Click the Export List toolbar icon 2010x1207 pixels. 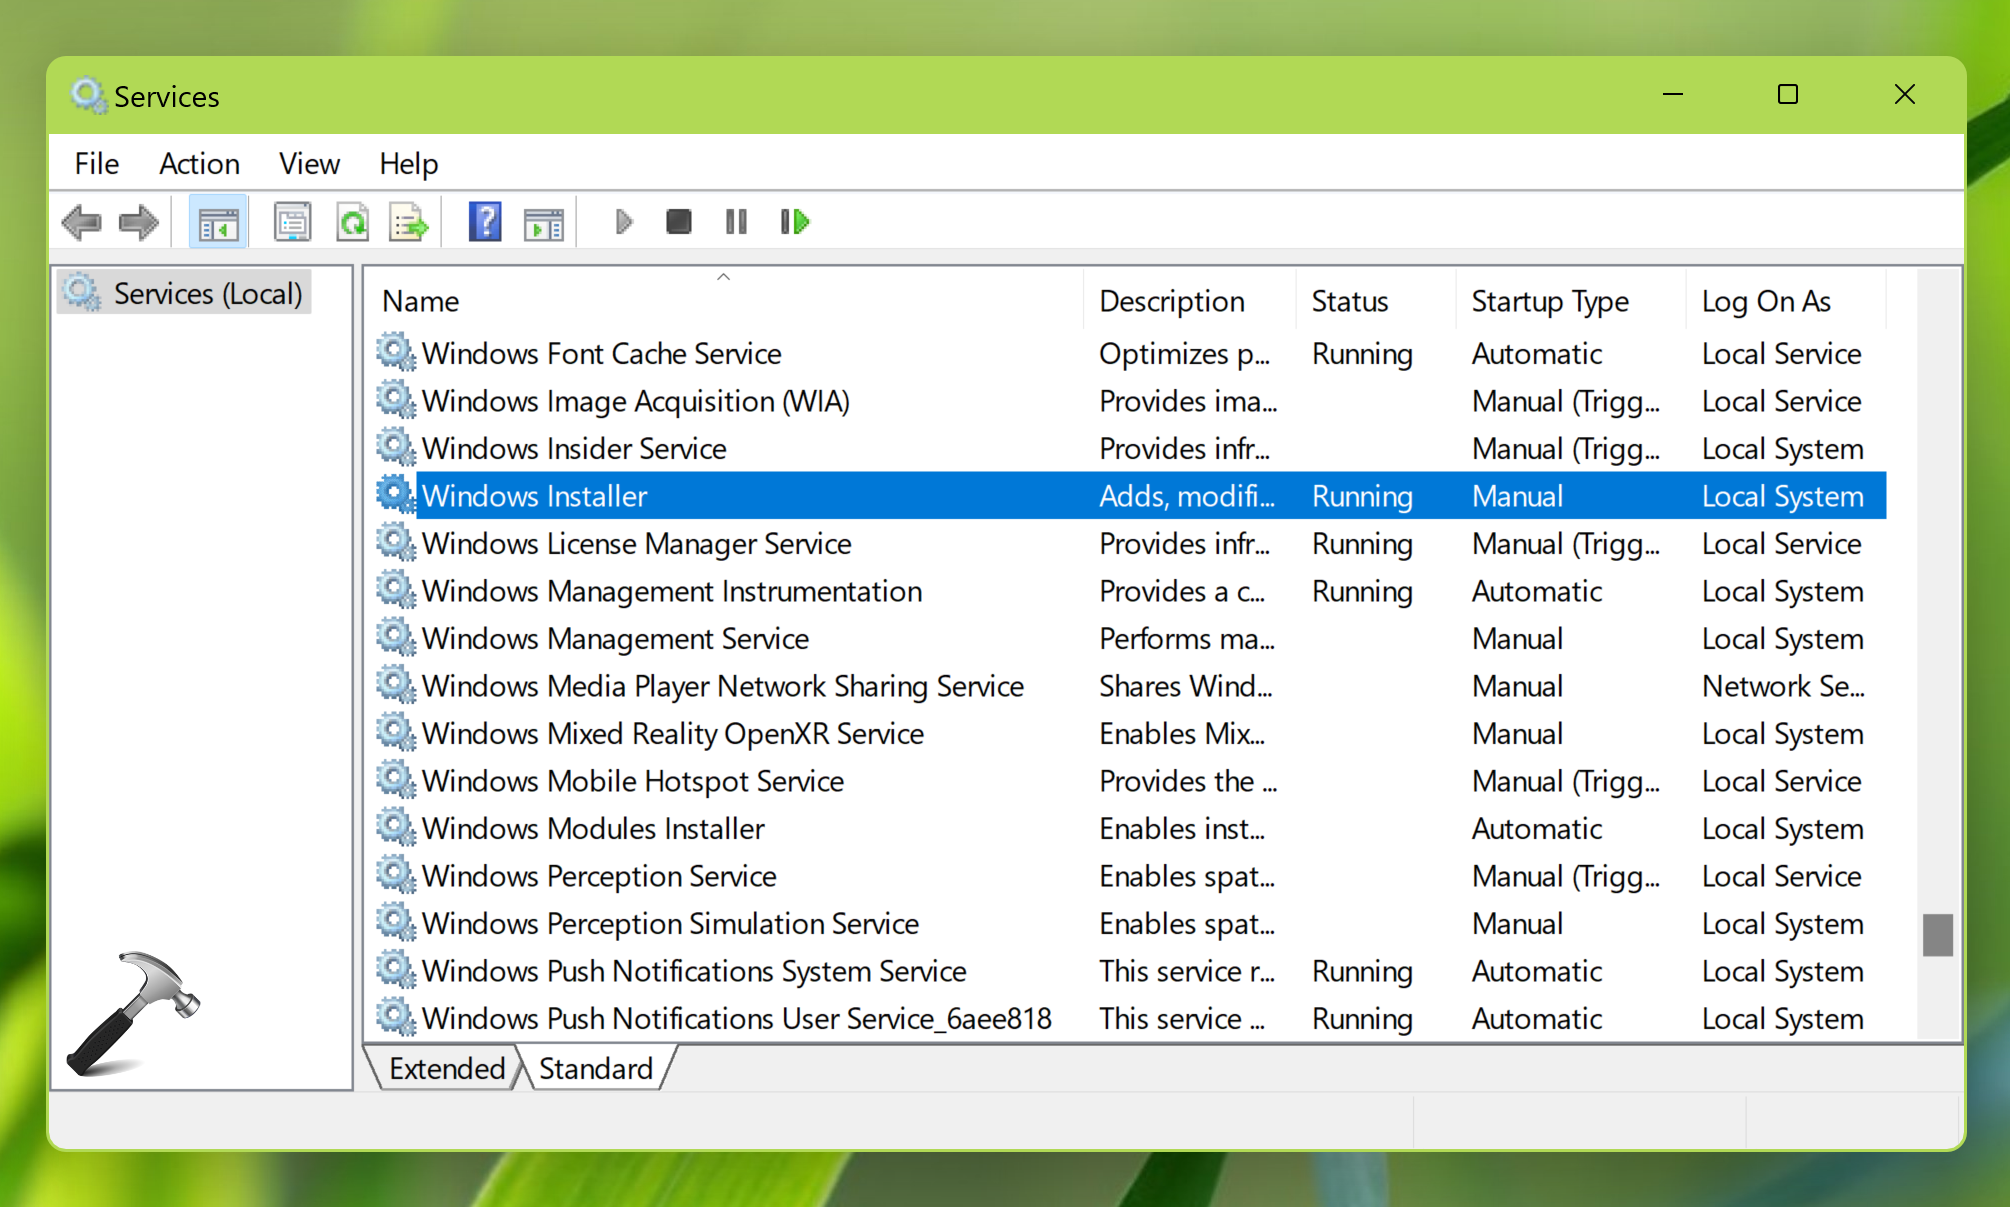pos(409,222)
